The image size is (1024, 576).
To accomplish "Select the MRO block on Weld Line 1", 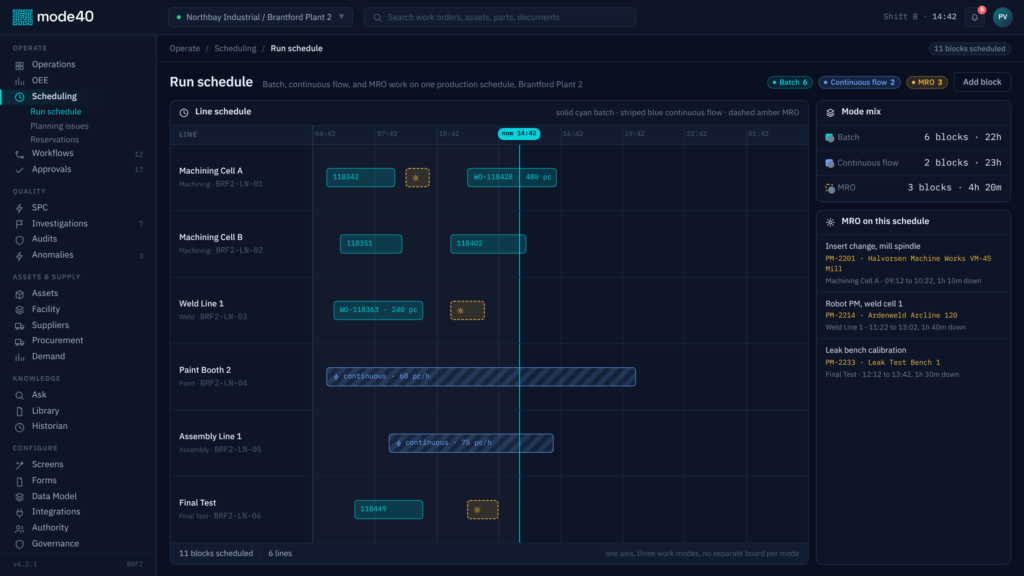I will [x=468, y=310].
